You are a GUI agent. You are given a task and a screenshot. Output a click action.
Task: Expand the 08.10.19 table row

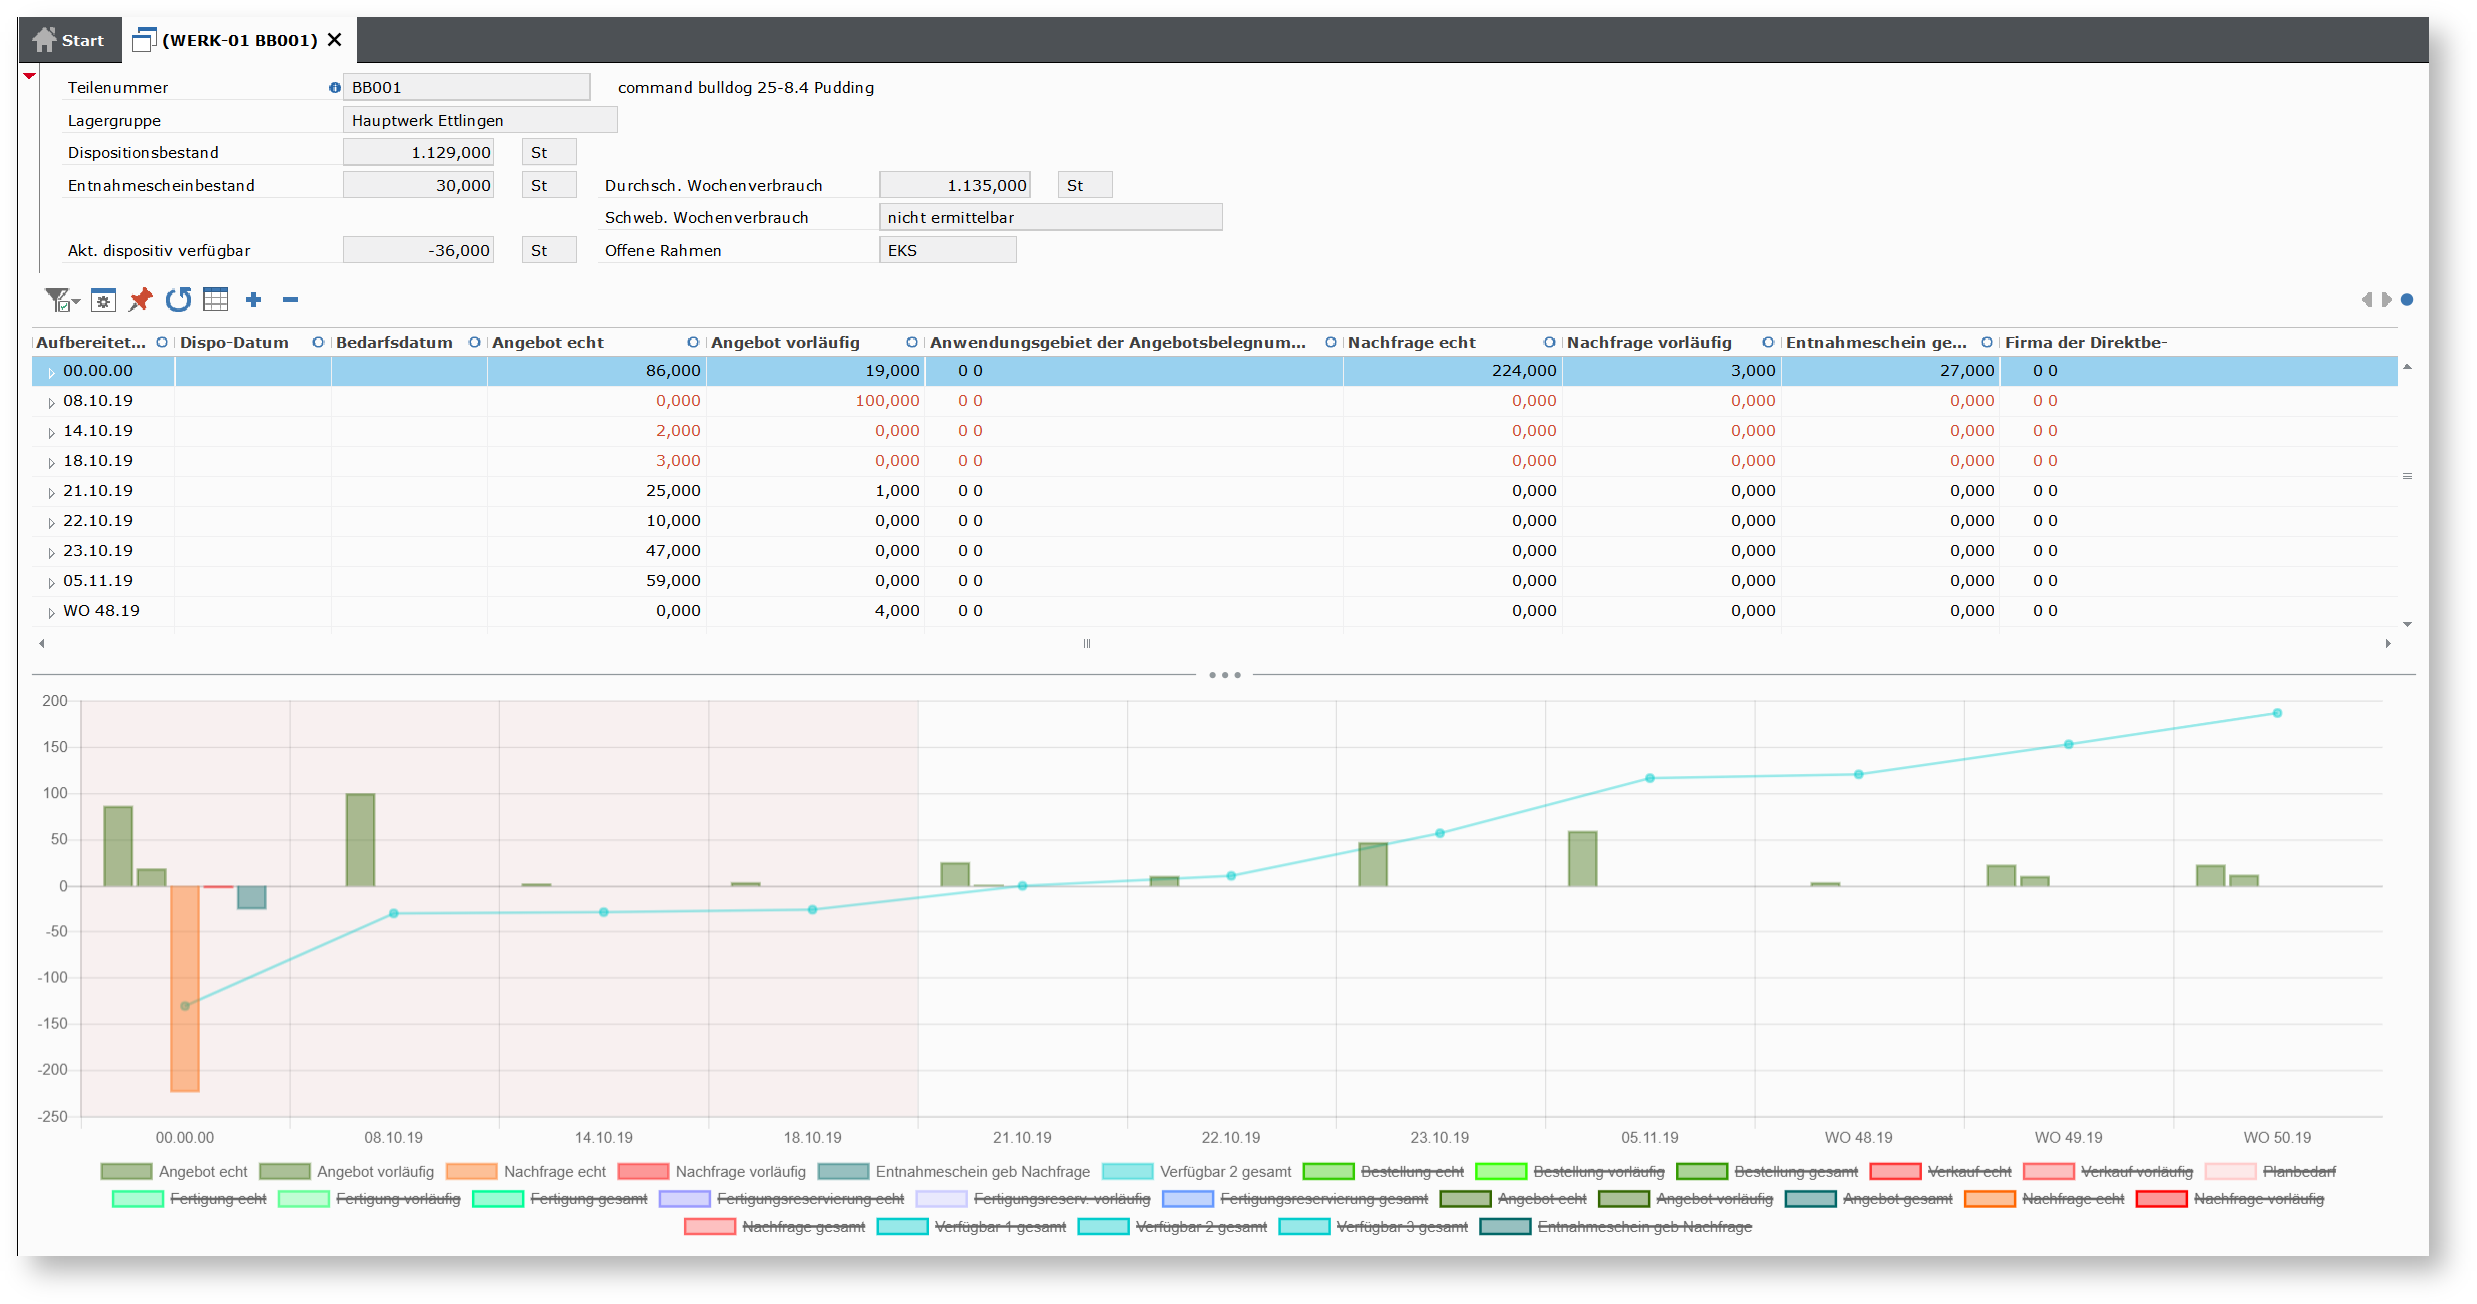(51, 402)
